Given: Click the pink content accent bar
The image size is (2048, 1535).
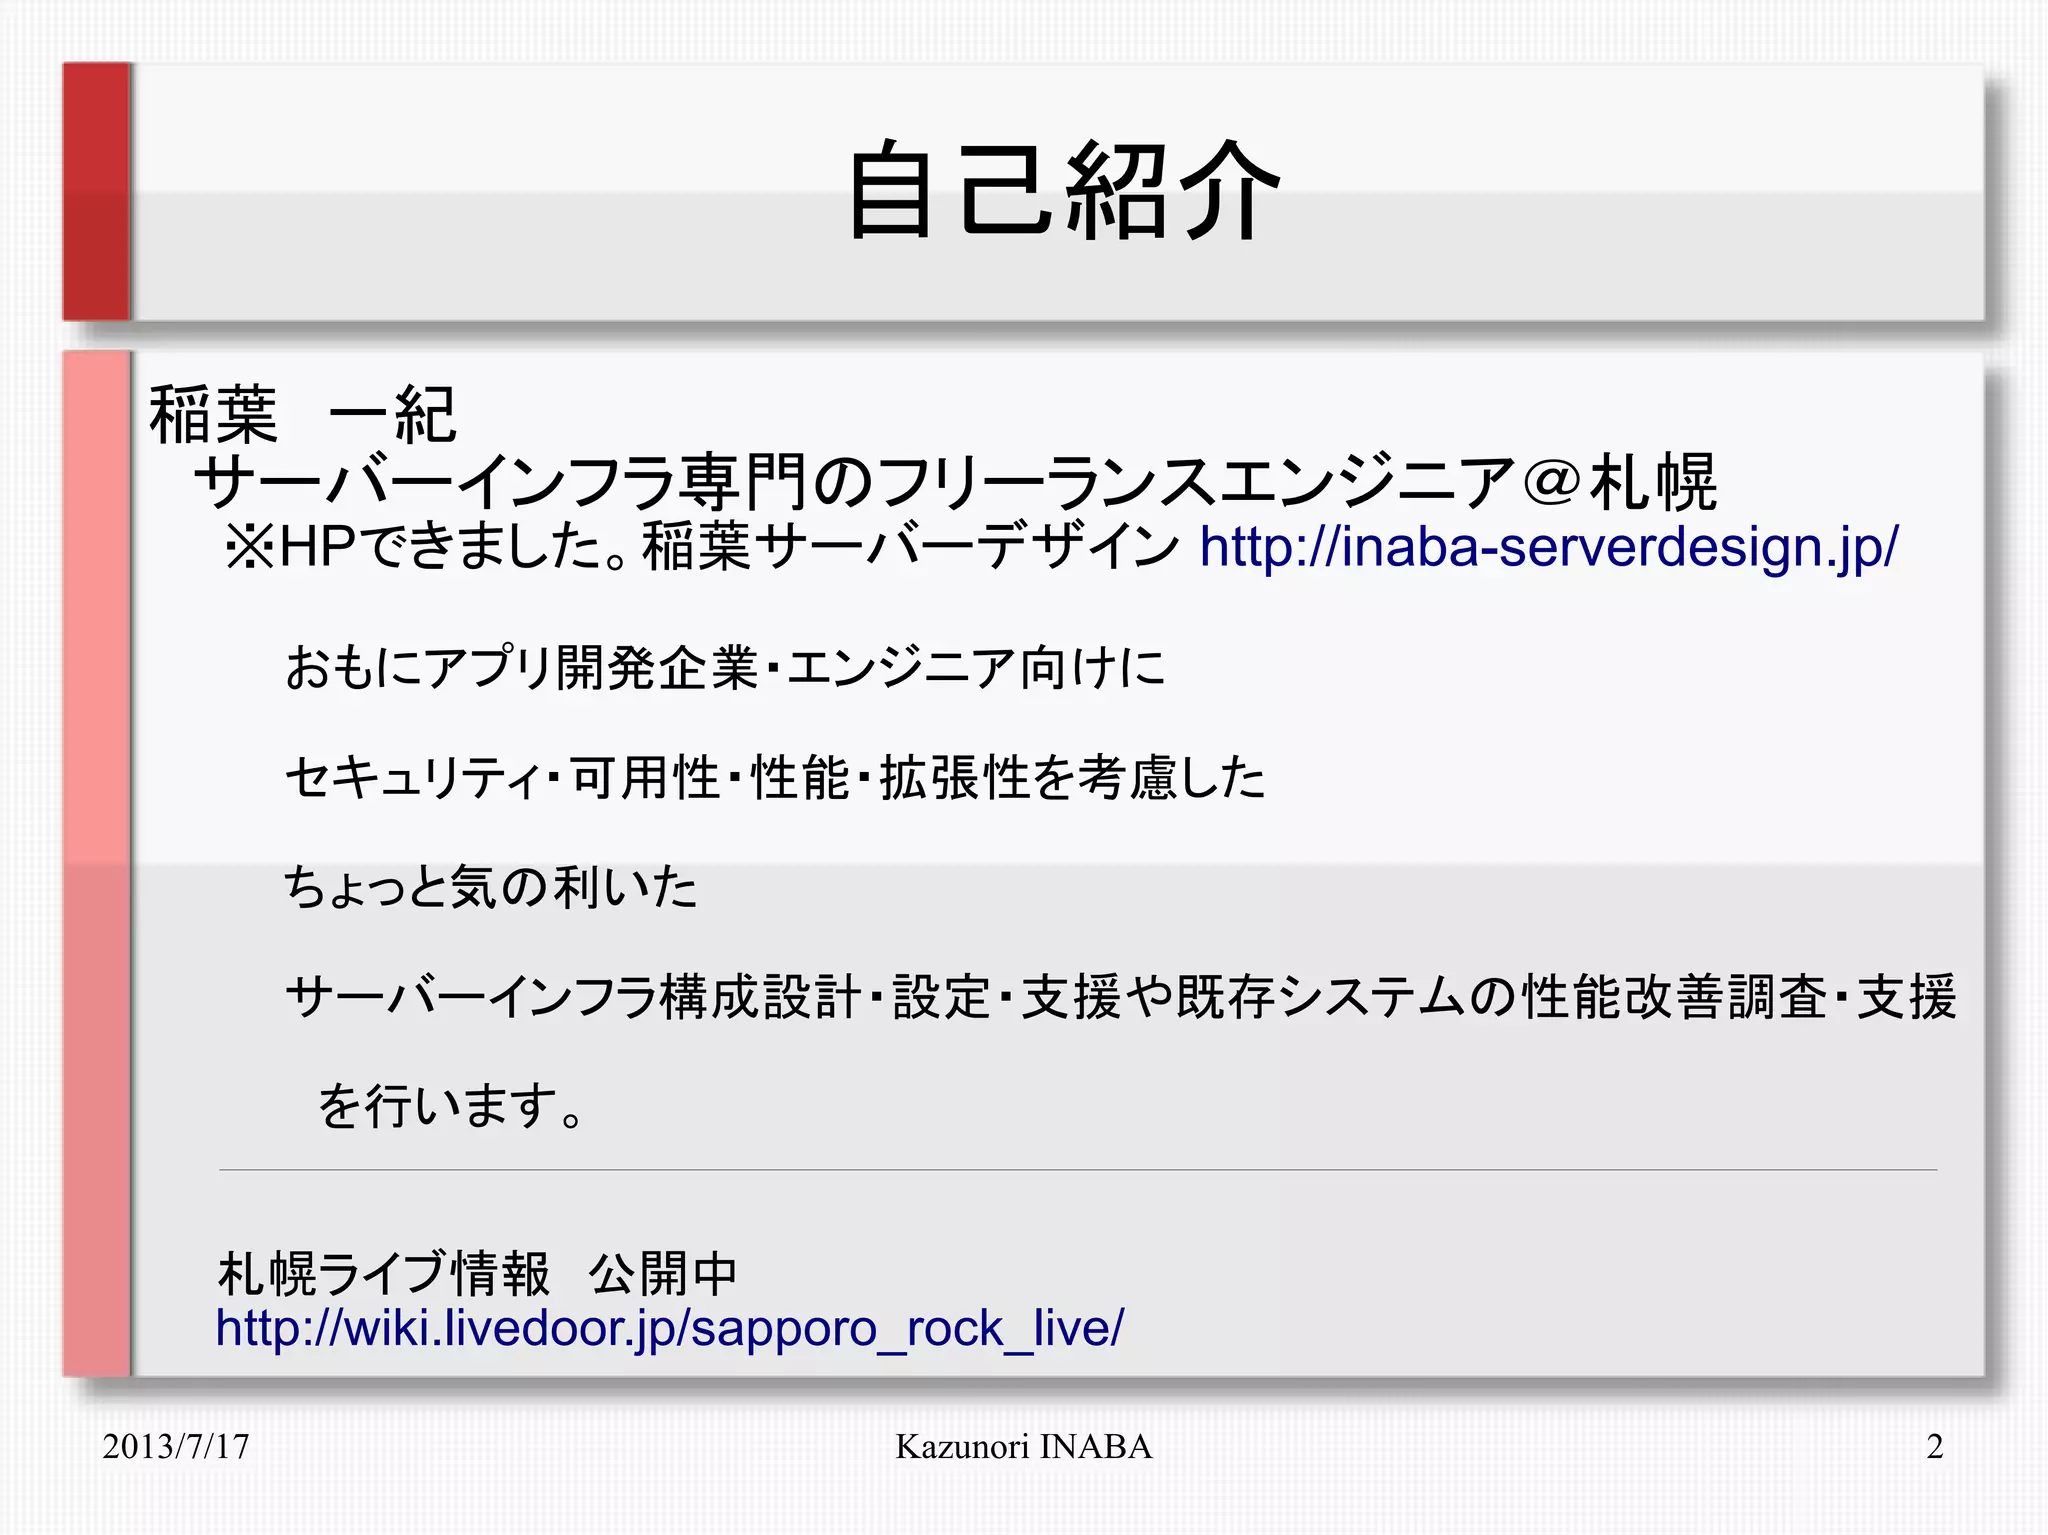Looking at the screenshot, I should click(x=97, y=862).
